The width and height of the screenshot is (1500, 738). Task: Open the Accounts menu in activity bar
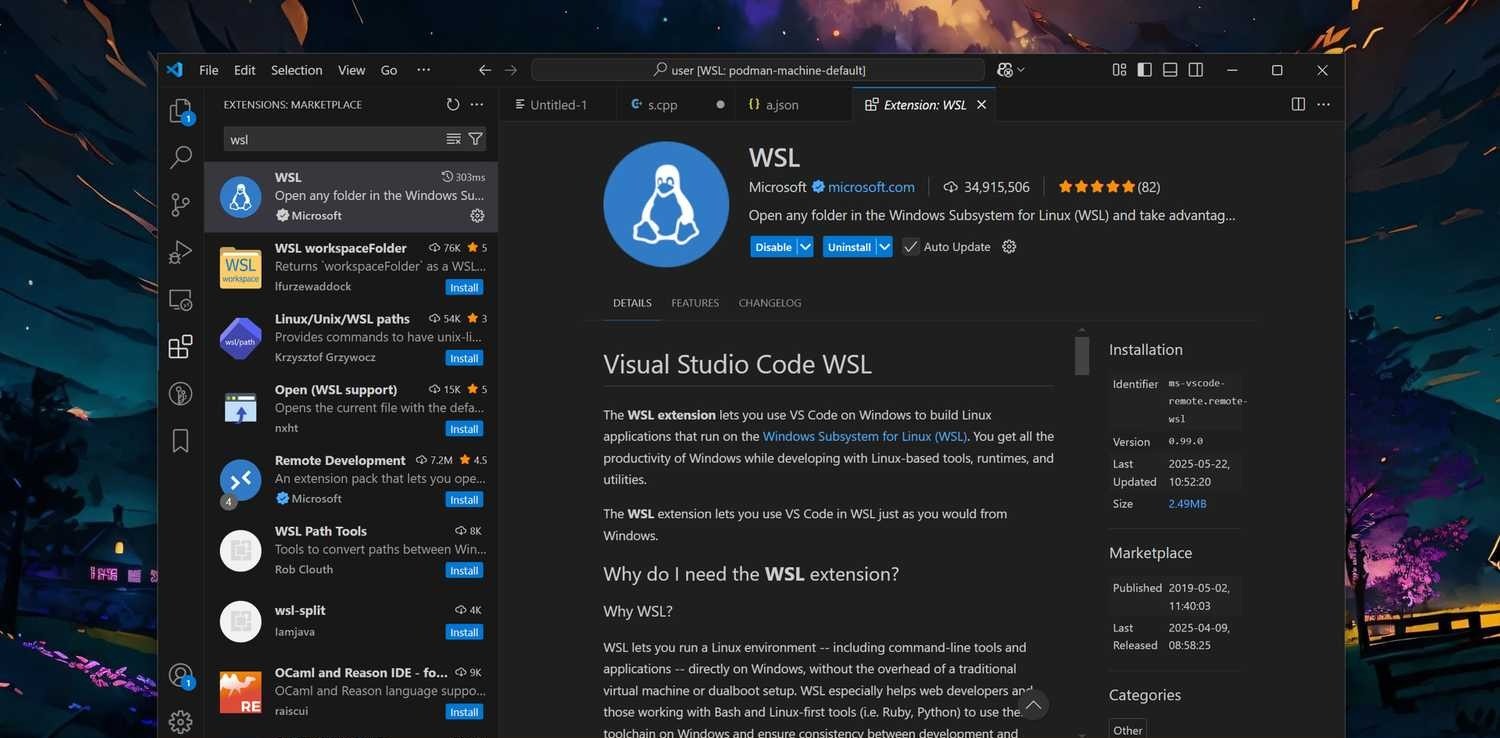coord(180,675)
